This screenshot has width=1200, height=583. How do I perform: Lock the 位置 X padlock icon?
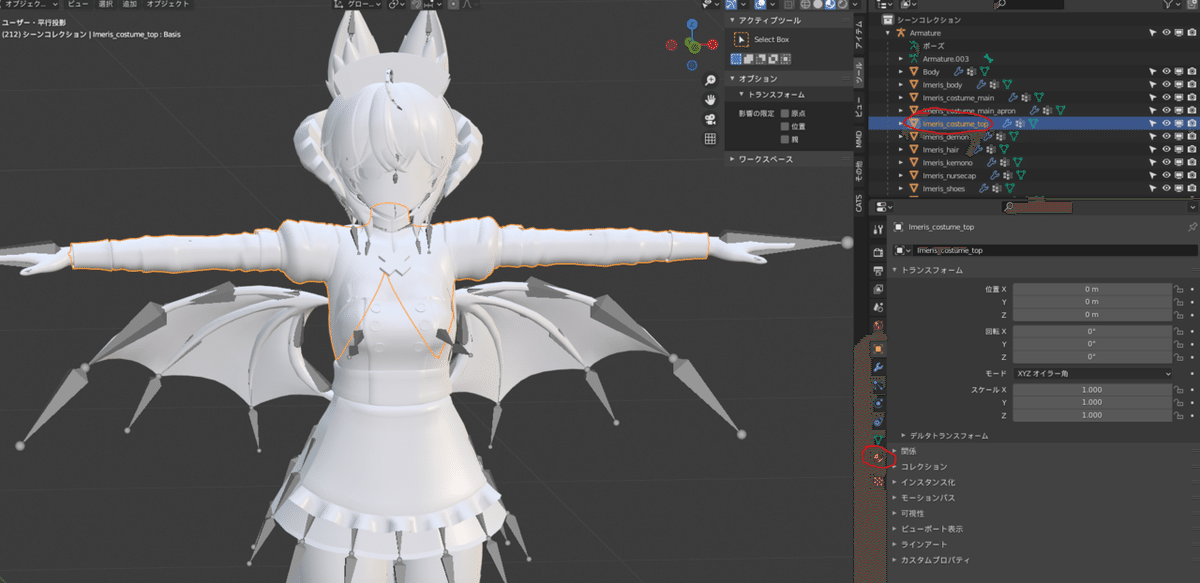[1179, 289]
